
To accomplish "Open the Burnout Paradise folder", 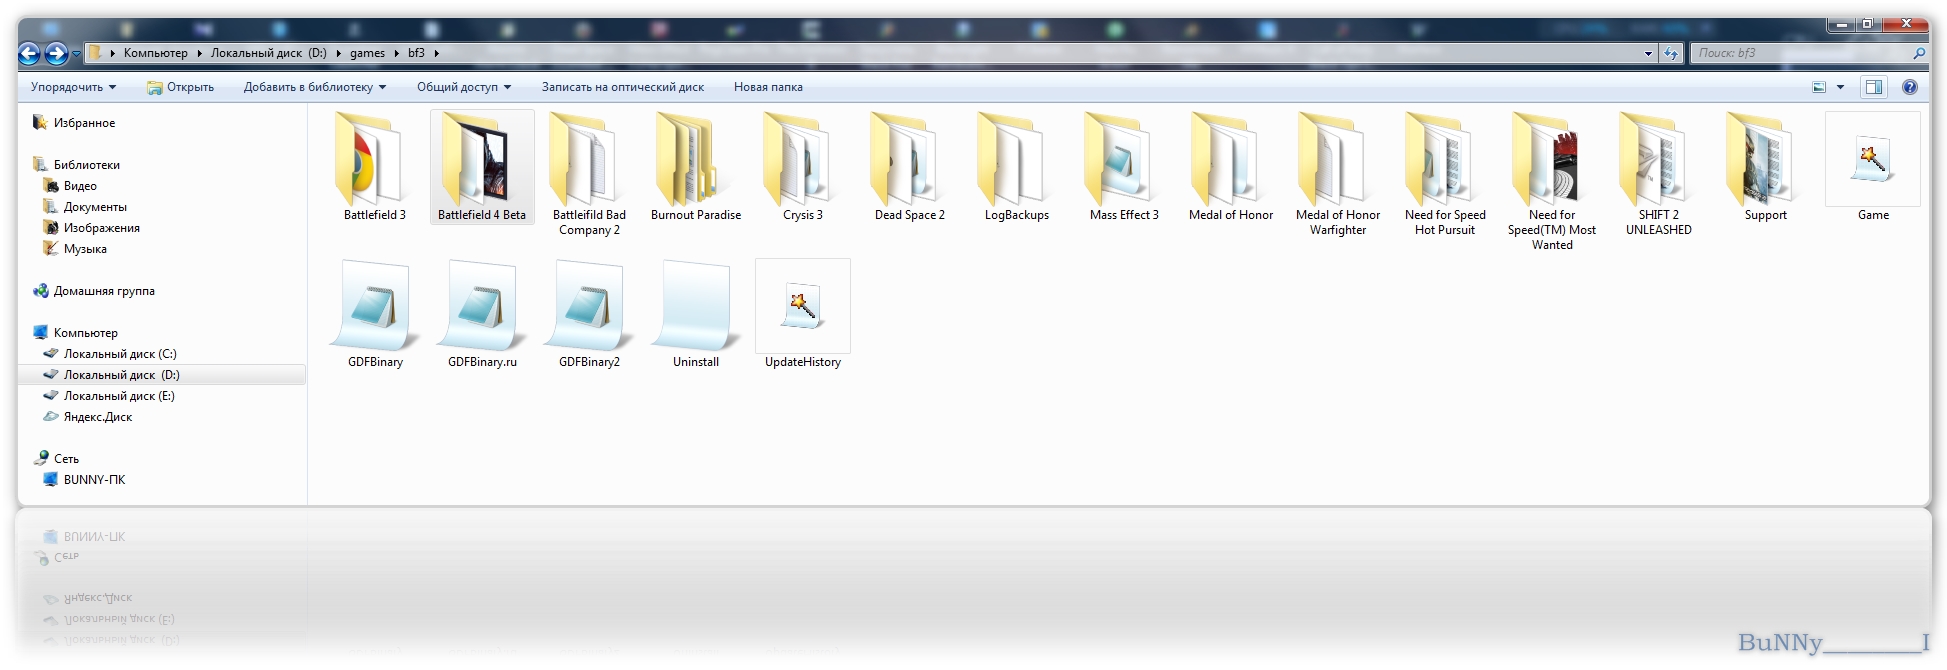I will tap(696, 167).
